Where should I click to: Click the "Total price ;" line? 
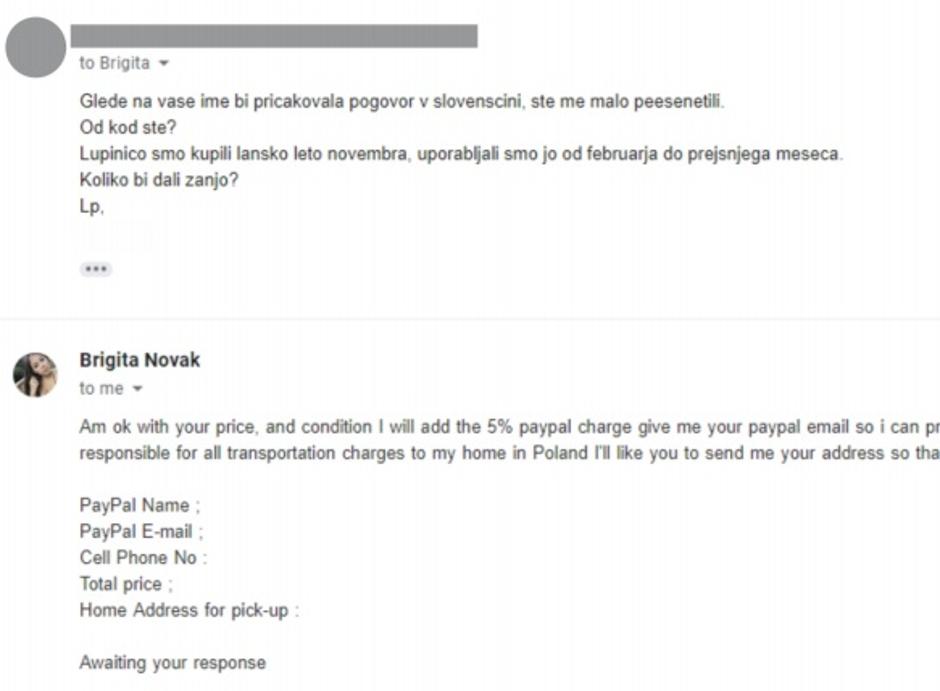click(x=126, y=583)
